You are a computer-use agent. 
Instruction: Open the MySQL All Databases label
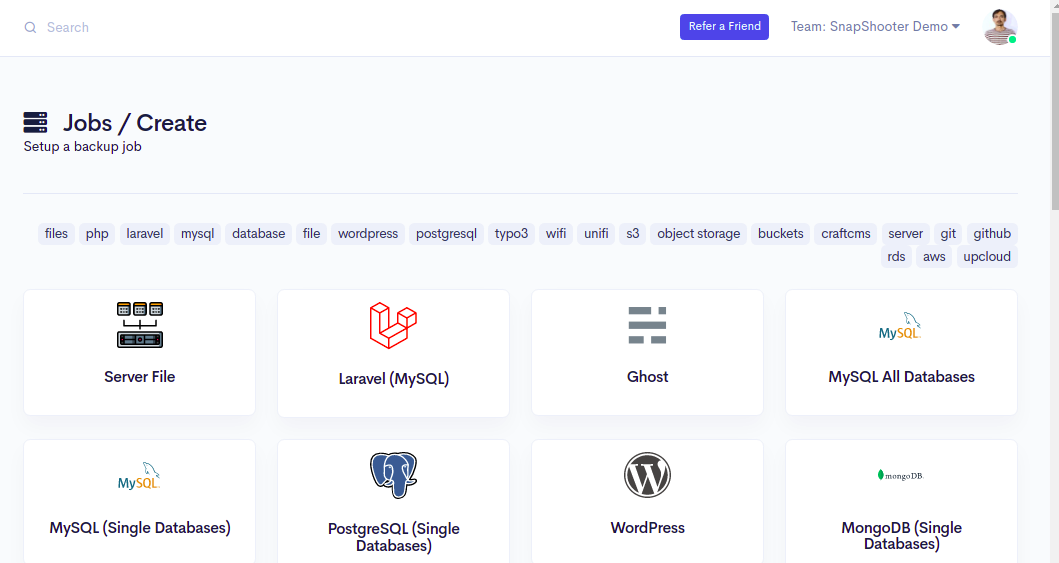901,377
